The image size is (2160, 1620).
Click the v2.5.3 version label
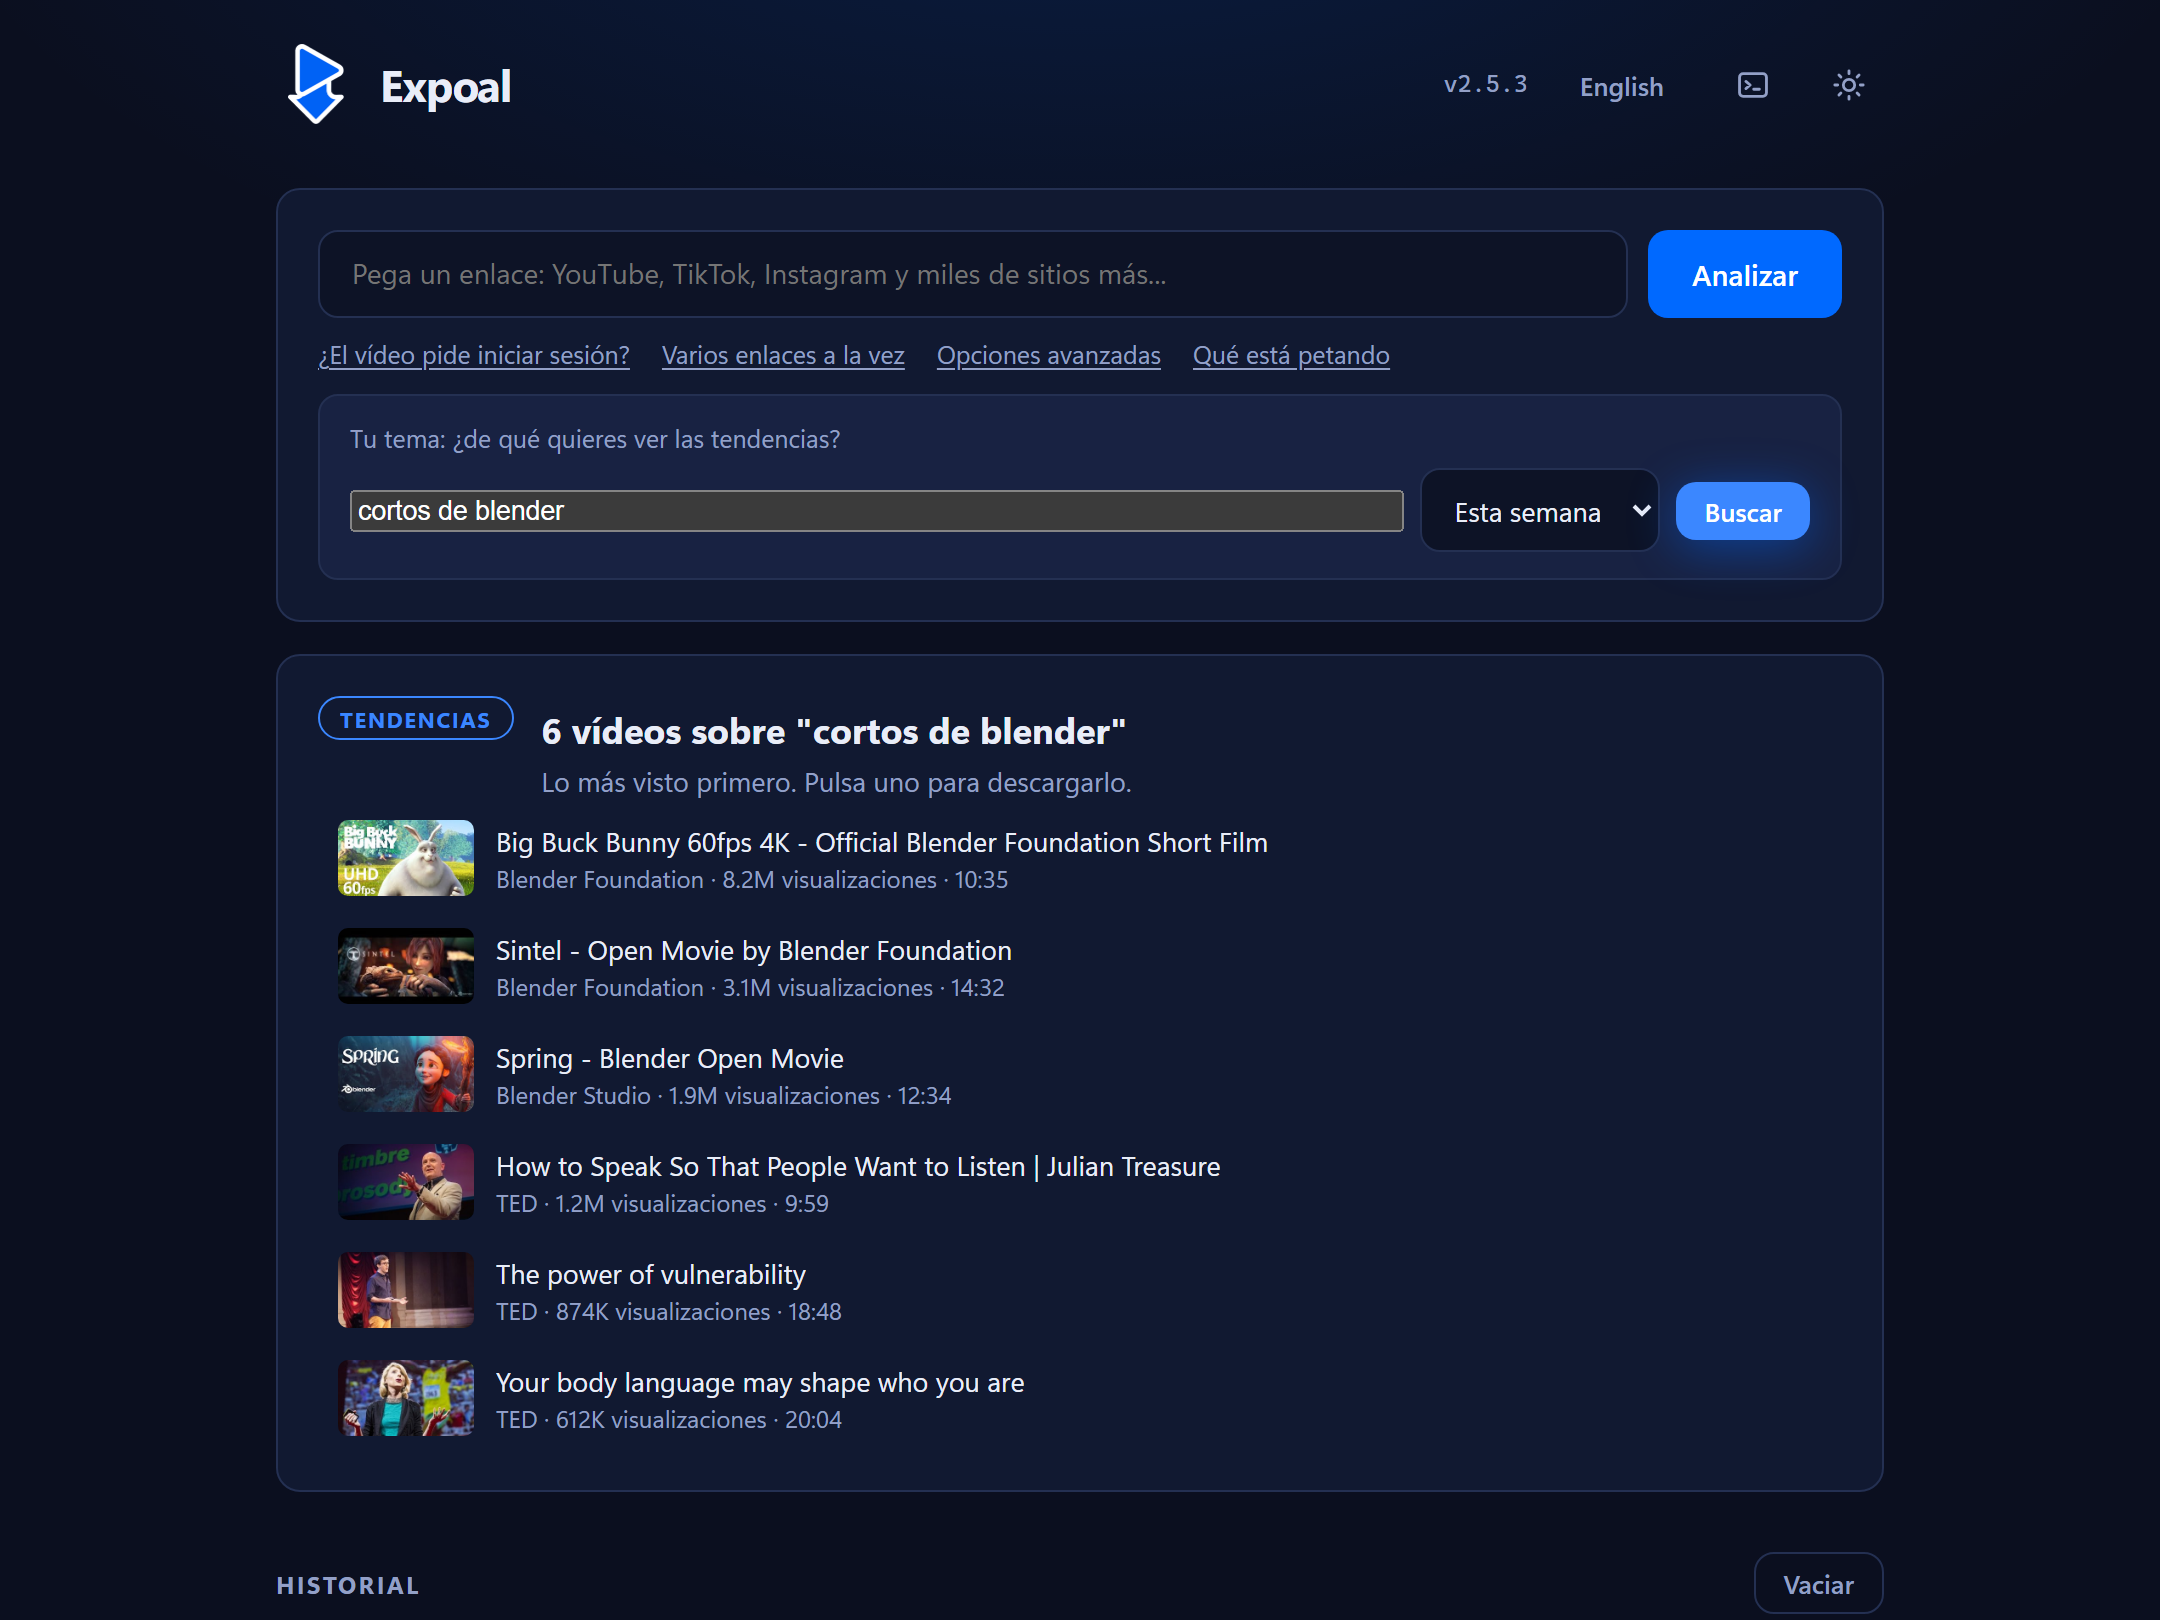coord(1485,84)
